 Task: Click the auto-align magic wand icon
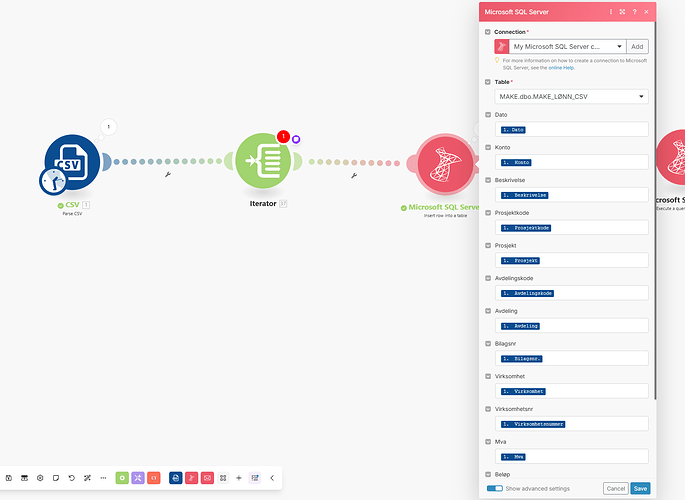[x=87, y=478]
